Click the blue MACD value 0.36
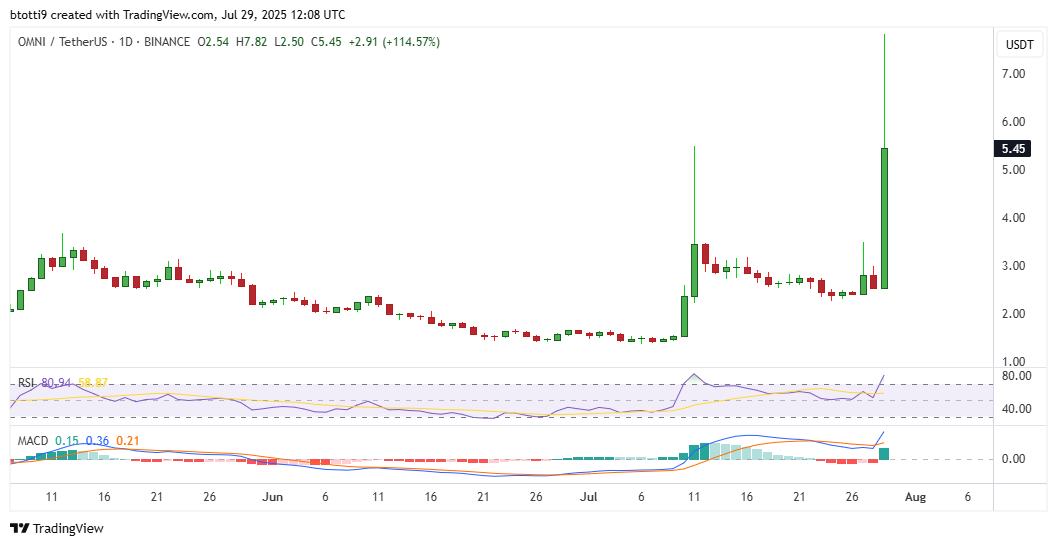1057x546 pixels. pyautogui.click(x=97, y=440)
